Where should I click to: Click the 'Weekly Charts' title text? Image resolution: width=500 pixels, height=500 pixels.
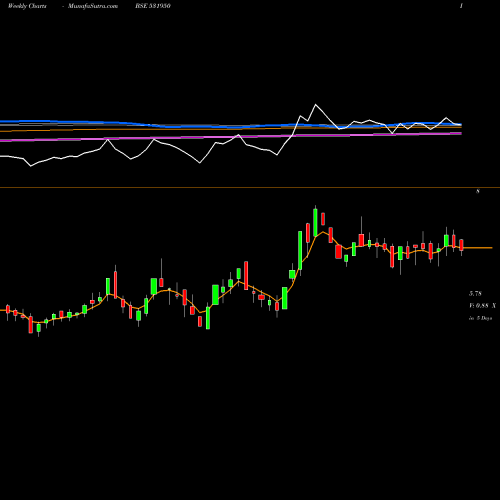27,6
